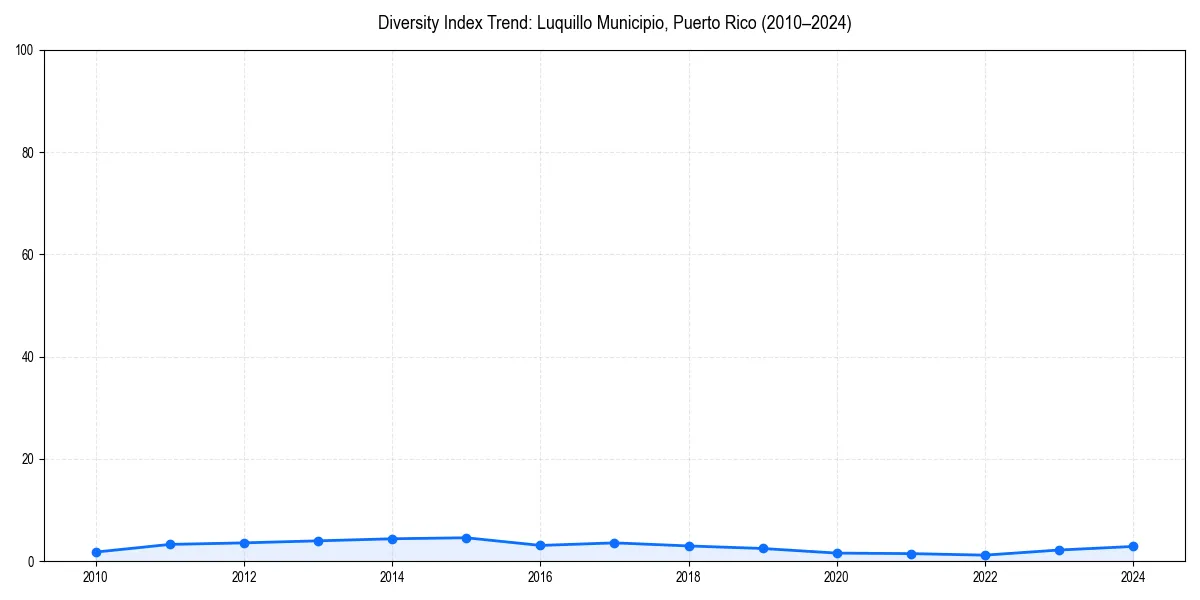
Task: Select the 2011 data point marker
Action: coord(170,544)
